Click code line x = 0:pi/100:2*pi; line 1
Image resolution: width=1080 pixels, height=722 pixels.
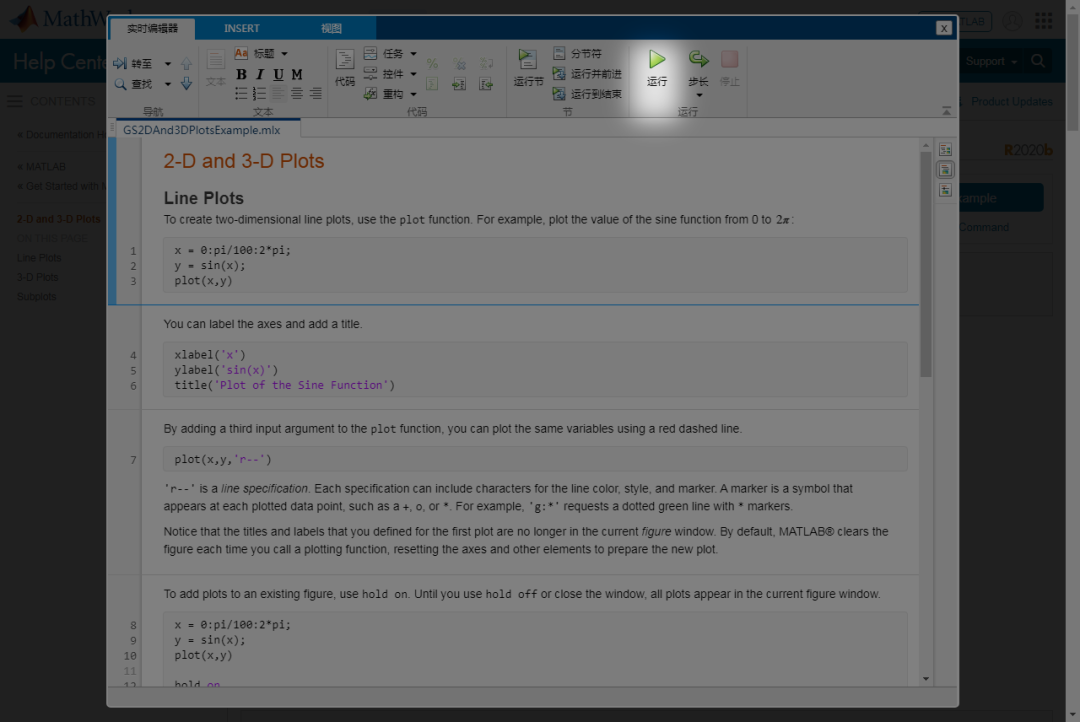pos(233,250)
